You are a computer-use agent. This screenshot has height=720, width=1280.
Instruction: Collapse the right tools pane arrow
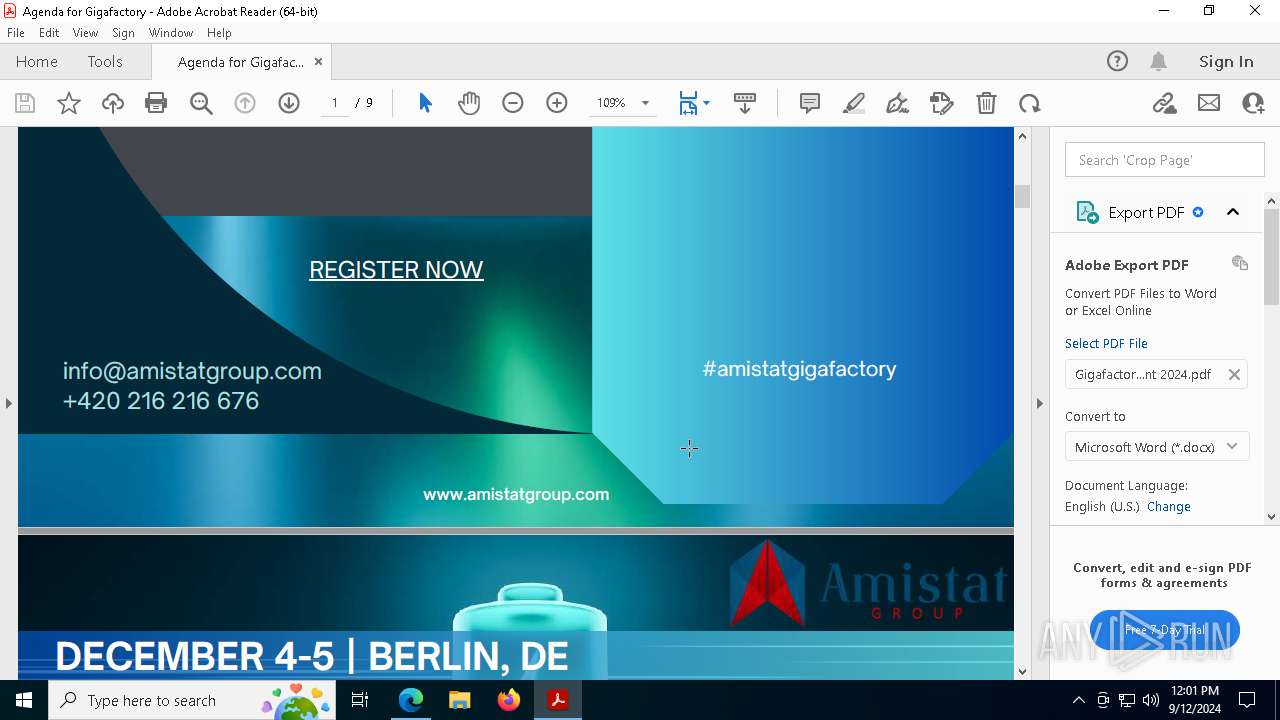[x=1040, y=403]
